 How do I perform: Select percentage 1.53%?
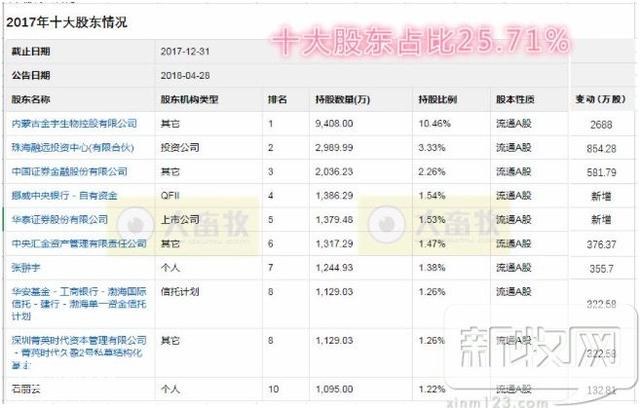432,220
